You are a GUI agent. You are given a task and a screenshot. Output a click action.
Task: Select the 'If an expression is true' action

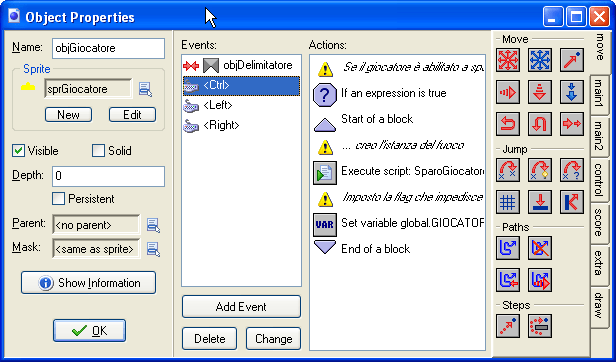(x=398, y=94)
